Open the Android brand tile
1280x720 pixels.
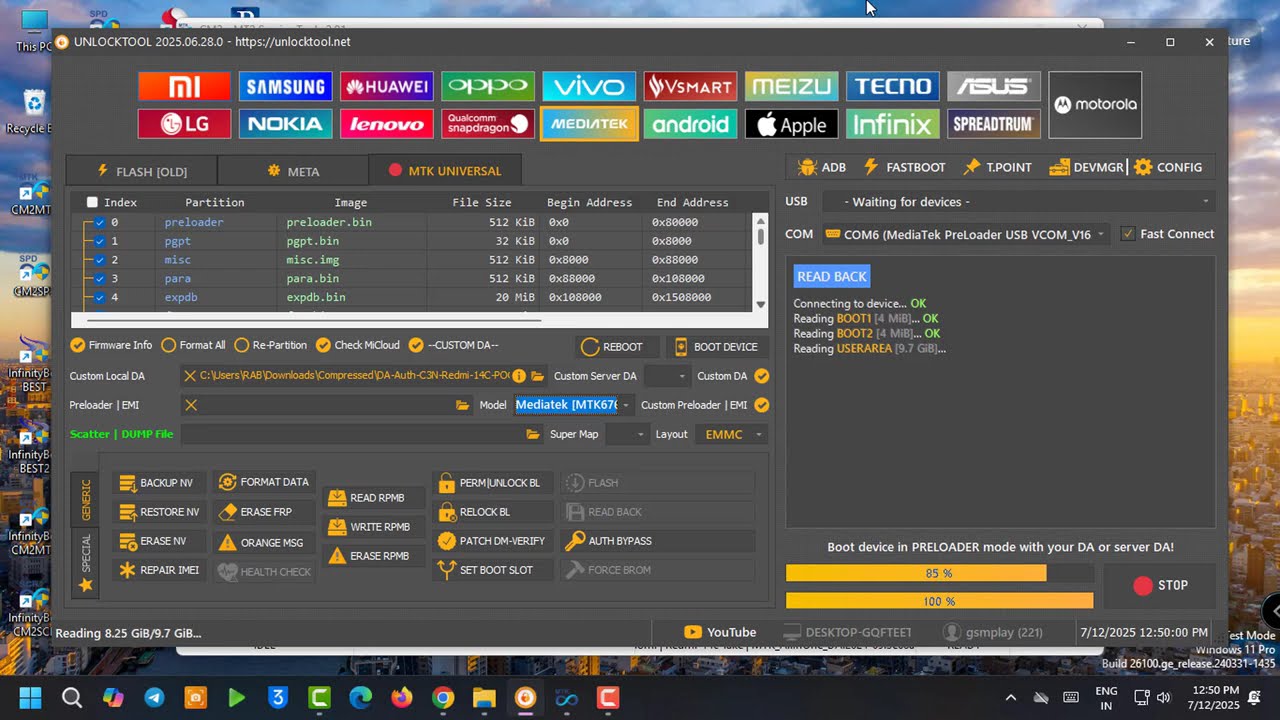[690, 124]
